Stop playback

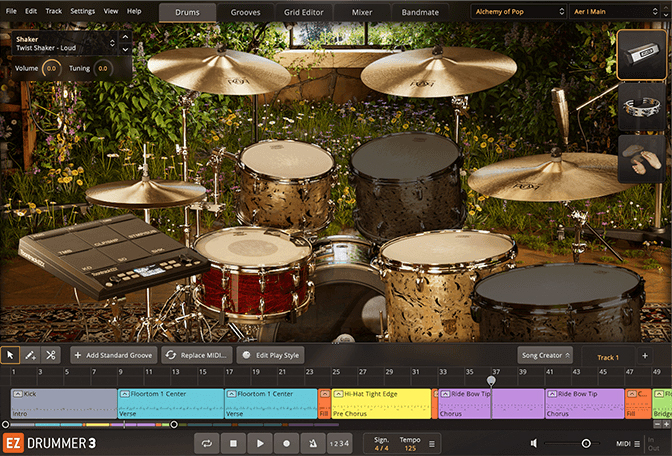pos(233,444)
